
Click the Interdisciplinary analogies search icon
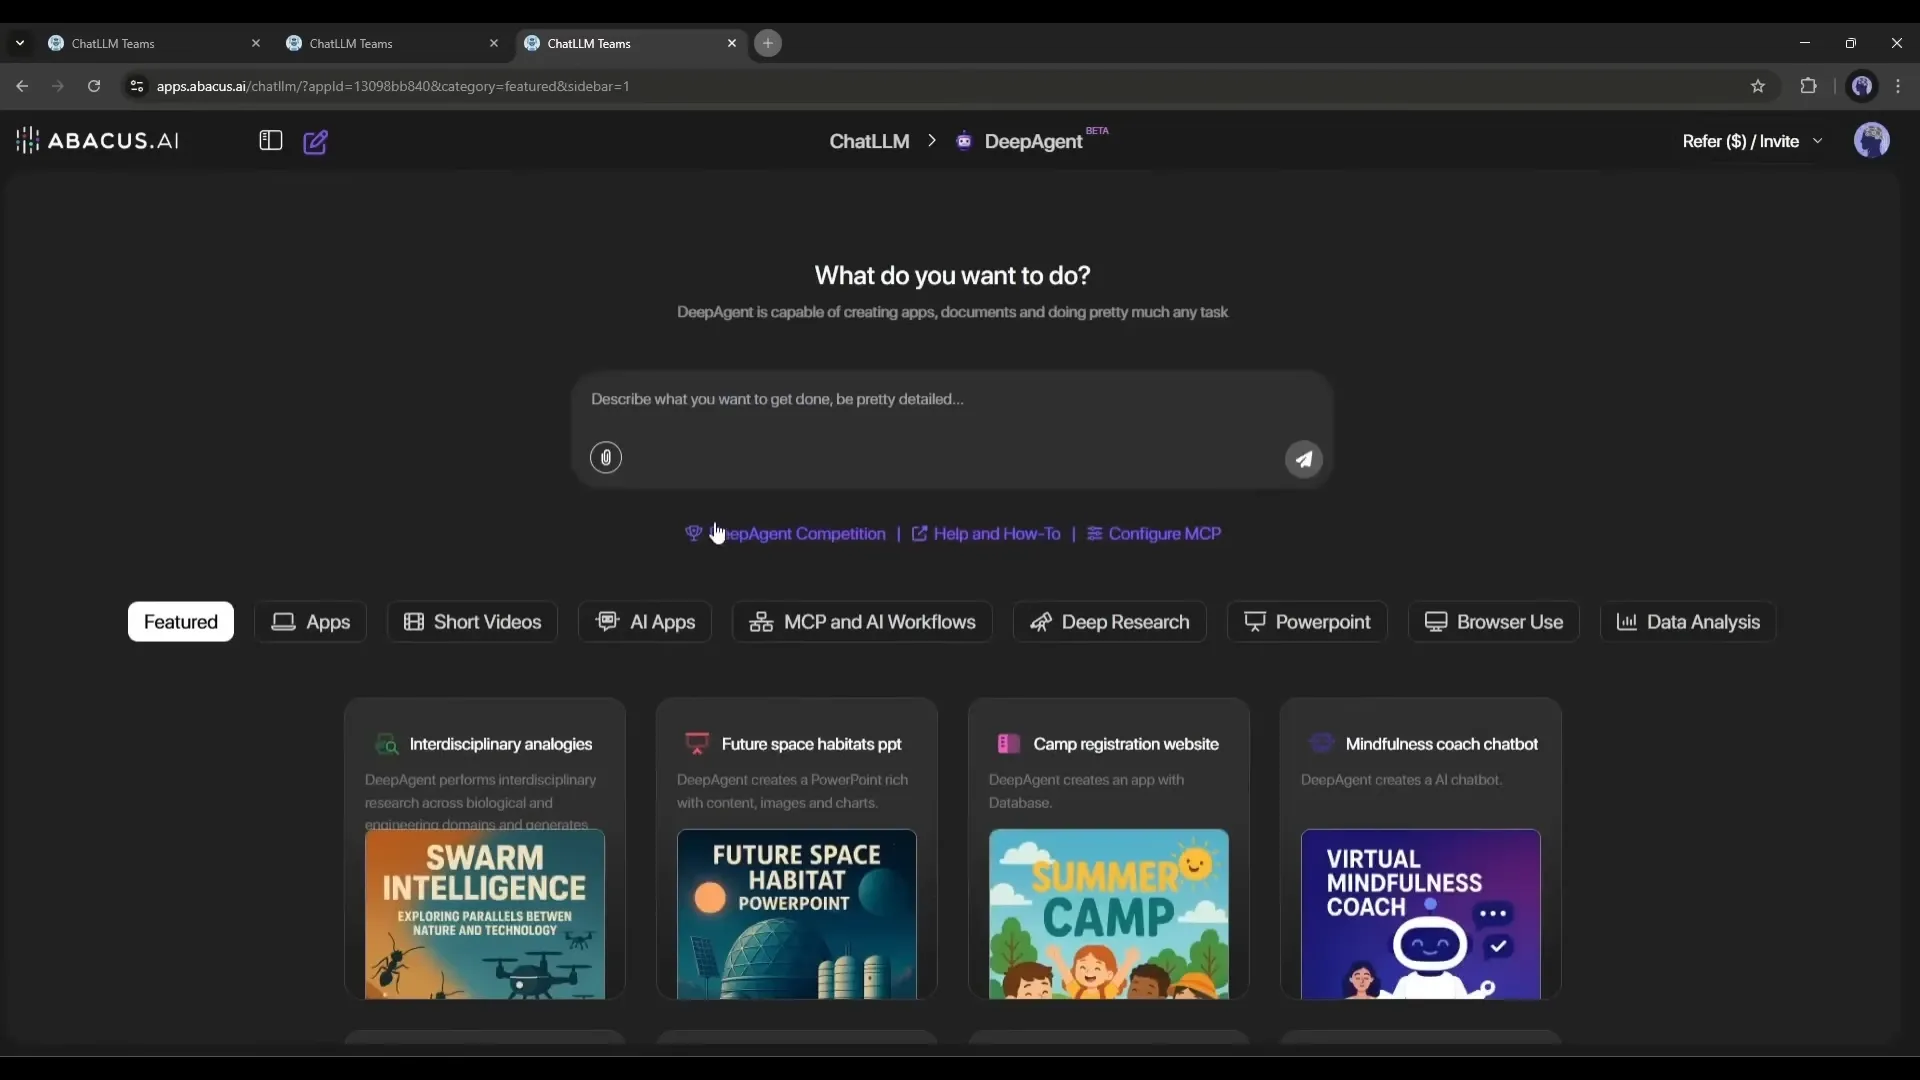click(386, 744)
